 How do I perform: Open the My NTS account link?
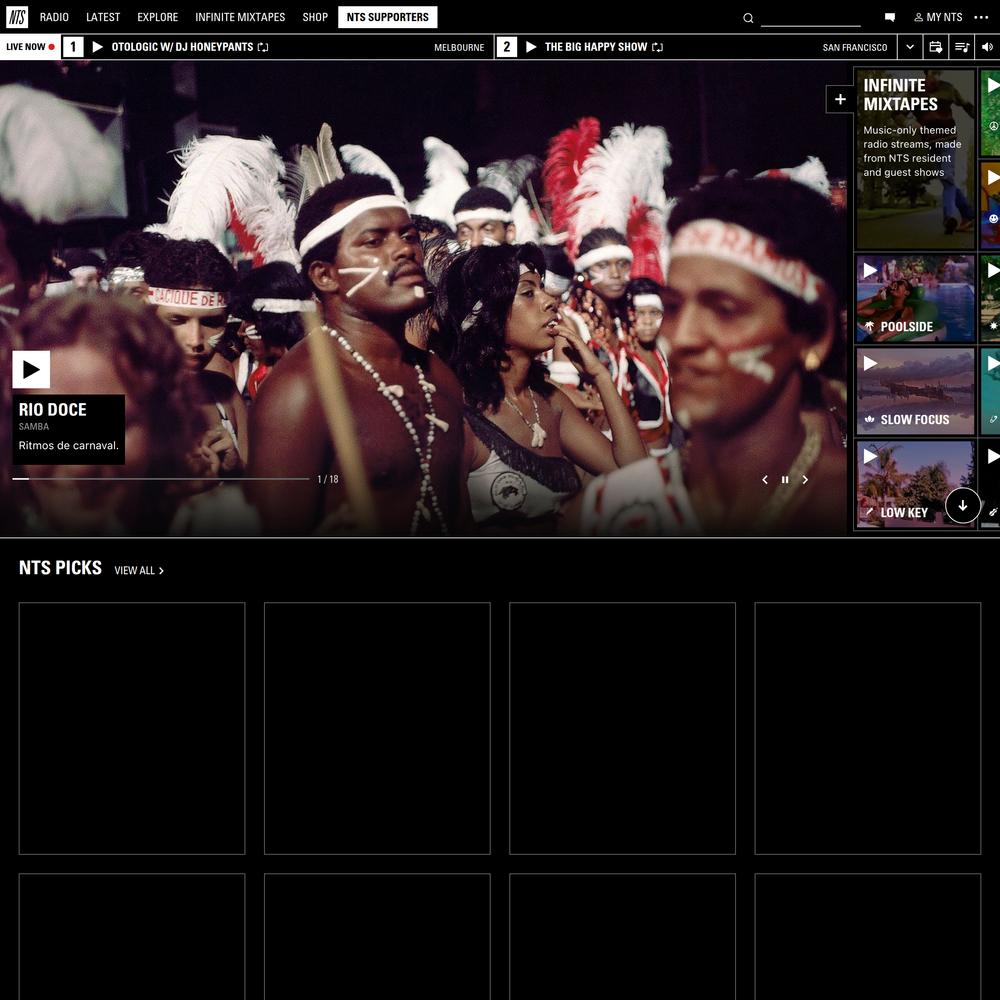[x=938, y=17]
